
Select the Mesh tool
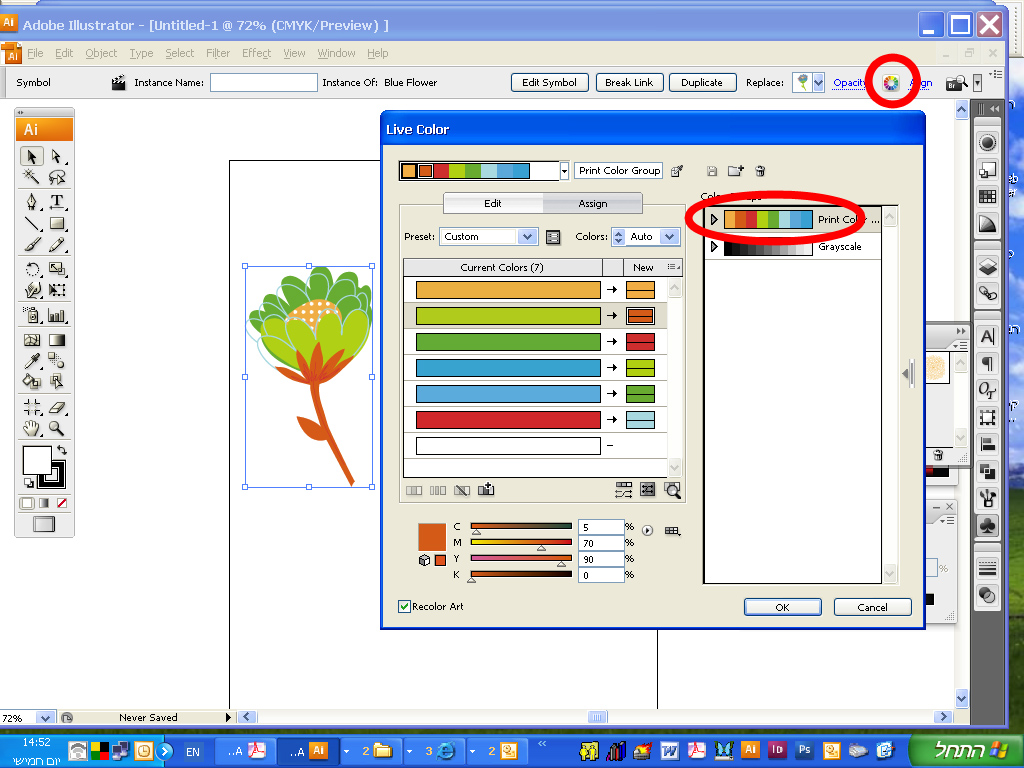pos(31,340)
